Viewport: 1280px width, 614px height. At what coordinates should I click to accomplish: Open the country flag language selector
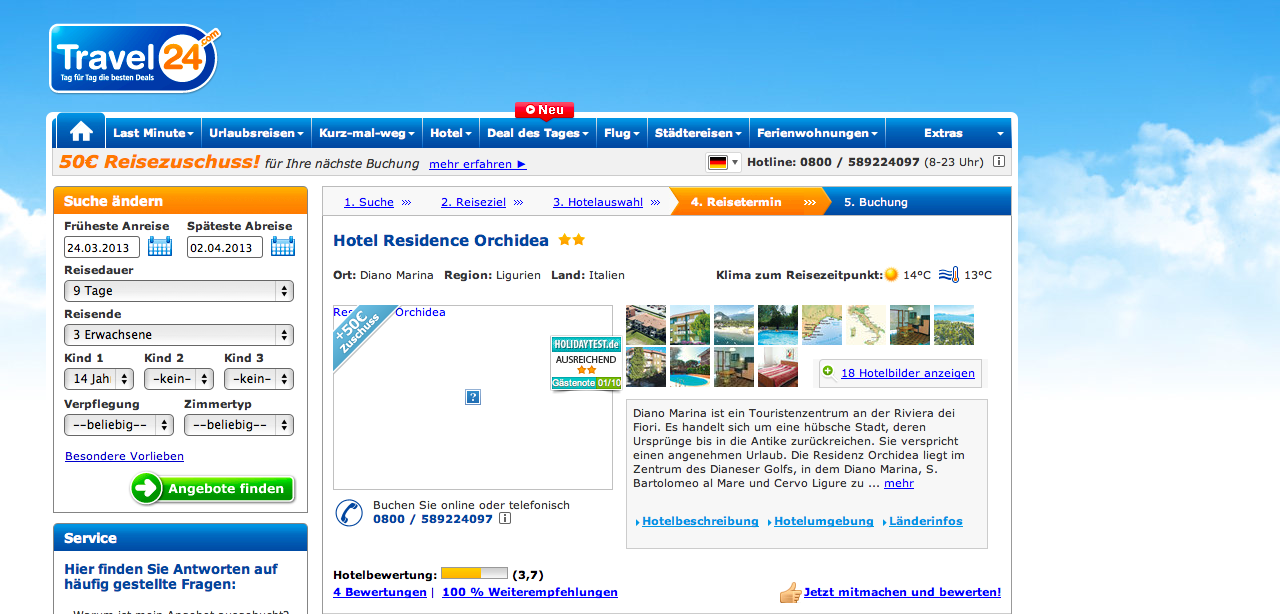723,162
